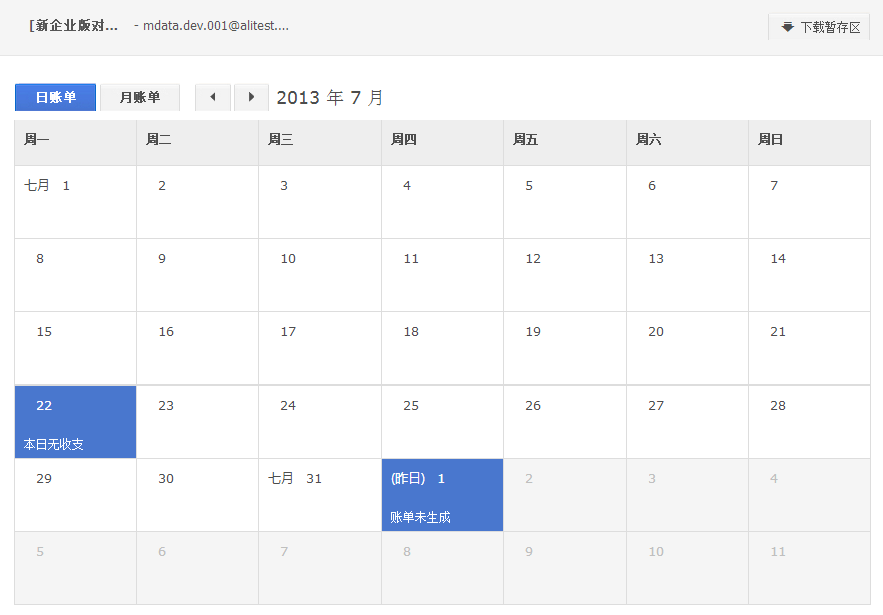Image resolution: width=883 pixels, height=615 pixels.
Task: Pick day 12 in the calendar
Action: pyautogui.click(x=565, y=275)
